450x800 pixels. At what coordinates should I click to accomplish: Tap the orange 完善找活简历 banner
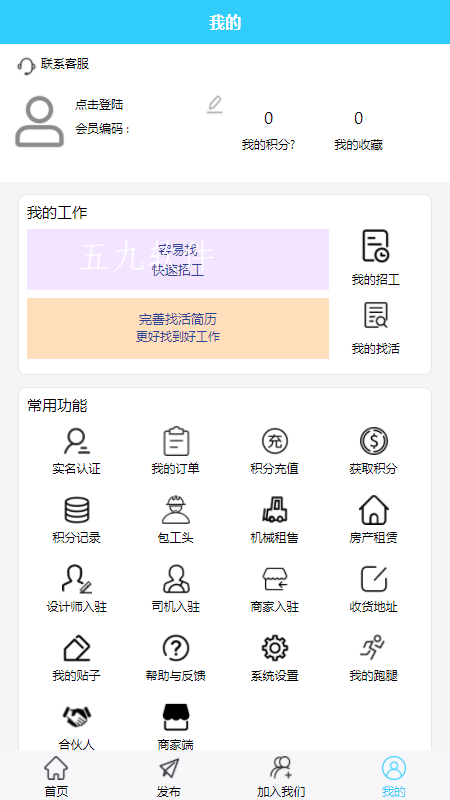coord(178,328)
